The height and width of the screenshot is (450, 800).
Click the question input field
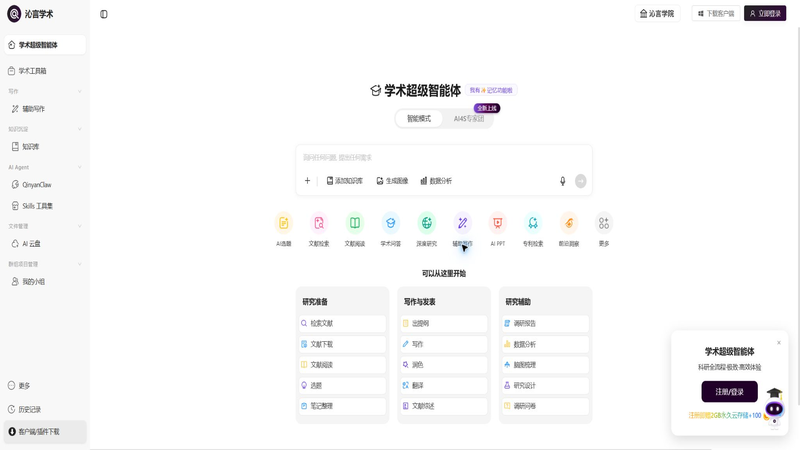click(x=444, y=158)
